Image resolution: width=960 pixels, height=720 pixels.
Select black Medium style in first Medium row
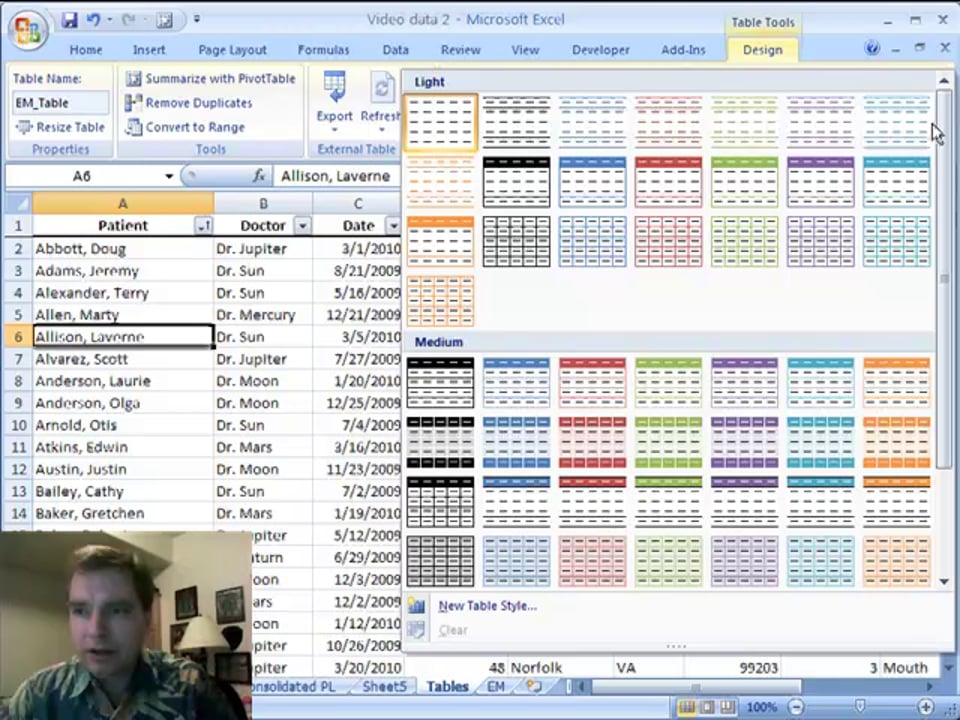click(440, 383)
